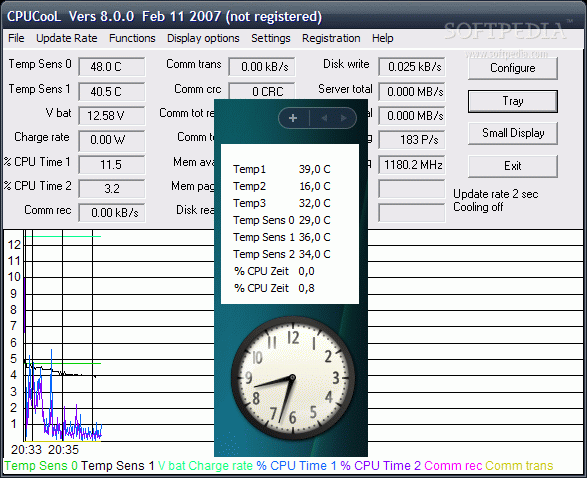The height and width of the screenshot is (478, 587).
Task: Click the 'Update rate 2 sec' status text
Action: [496, 194]
